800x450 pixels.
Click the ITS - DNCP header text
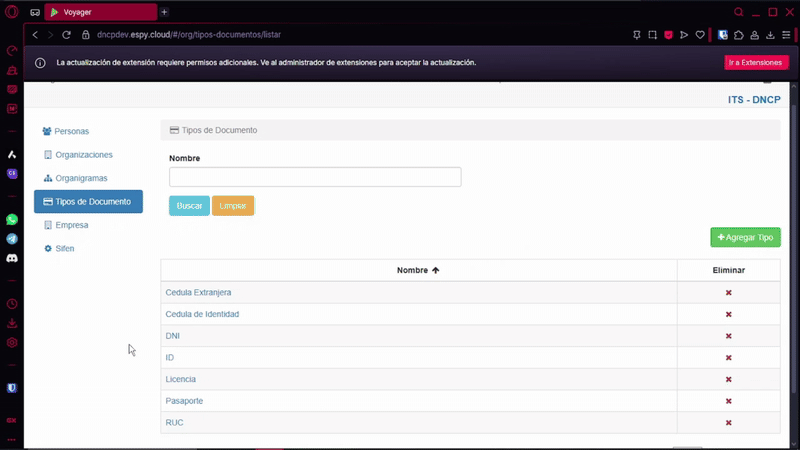[754, 99]
